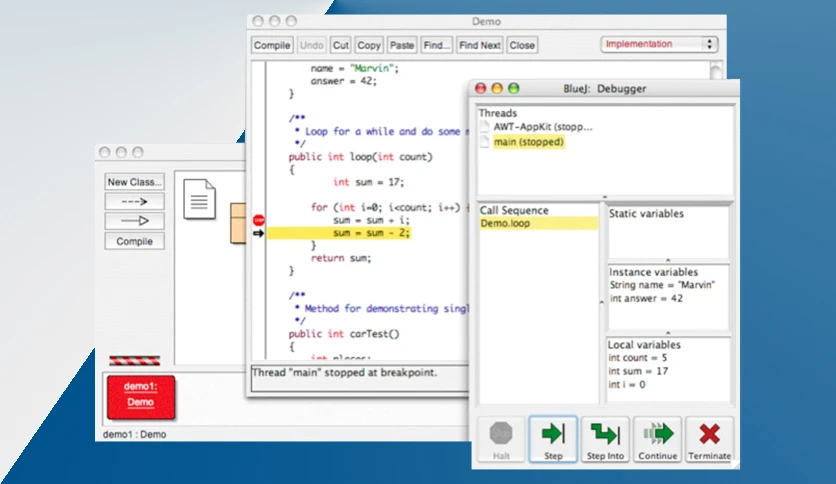Select the solid inheritance arrow tool
This screenshot has width=836, height=484.
coord(134,221)
